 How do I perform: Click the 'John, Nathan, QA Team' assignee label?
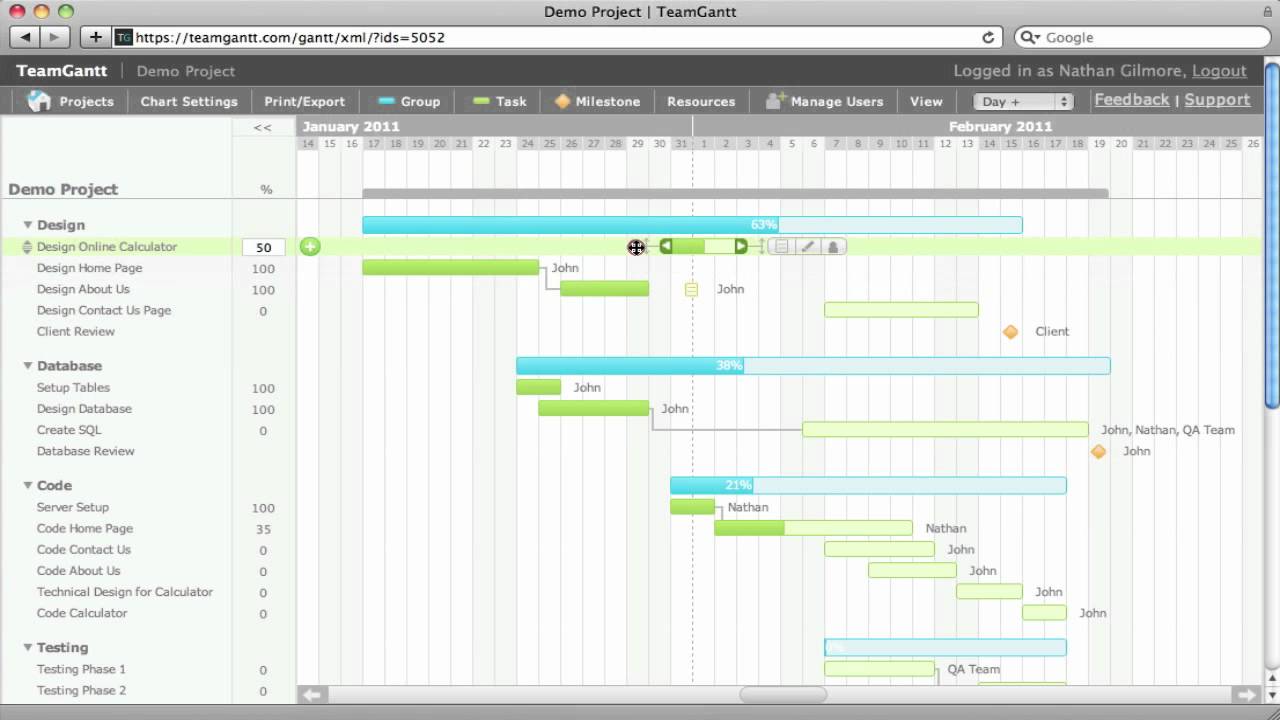(x=1168, y=430)
